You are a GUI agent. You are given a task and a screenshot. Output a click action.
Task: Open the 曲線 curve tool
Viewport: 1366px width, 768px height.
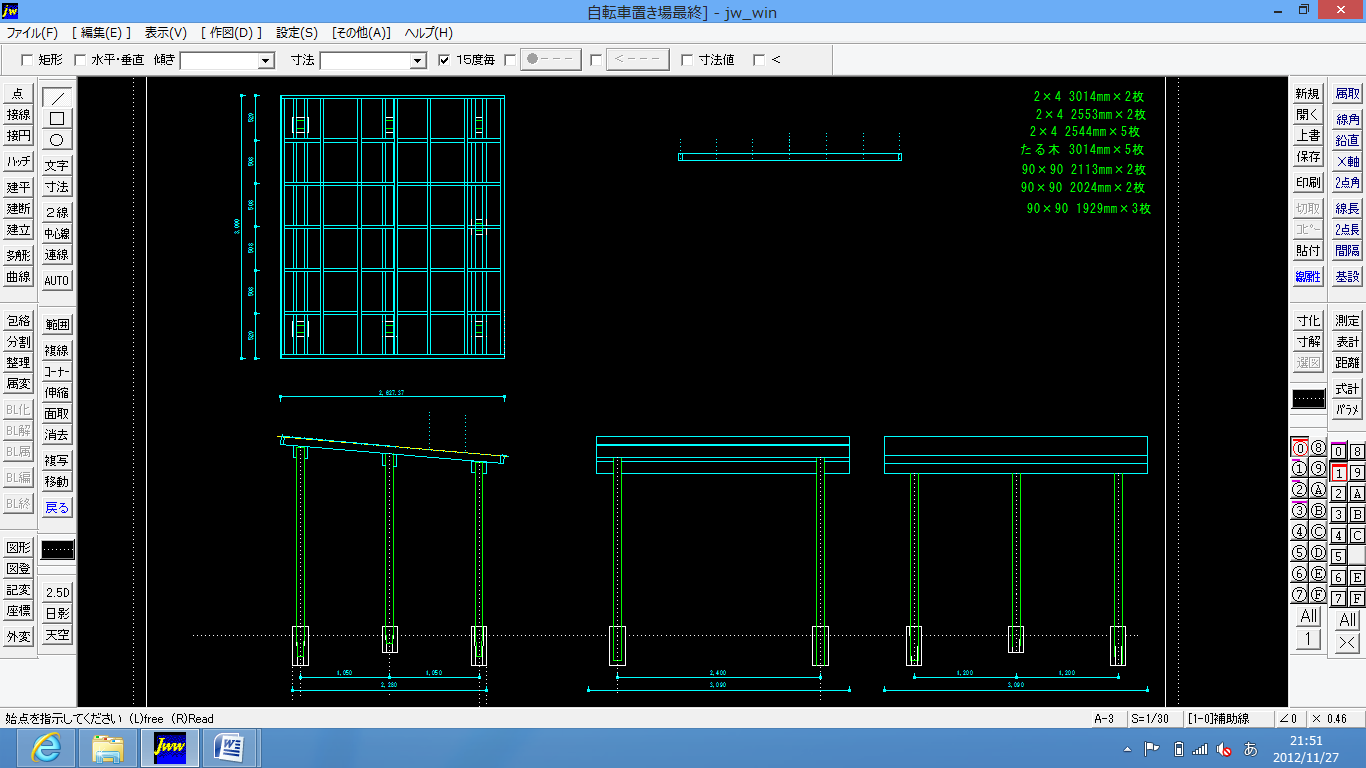coord(18,277)
